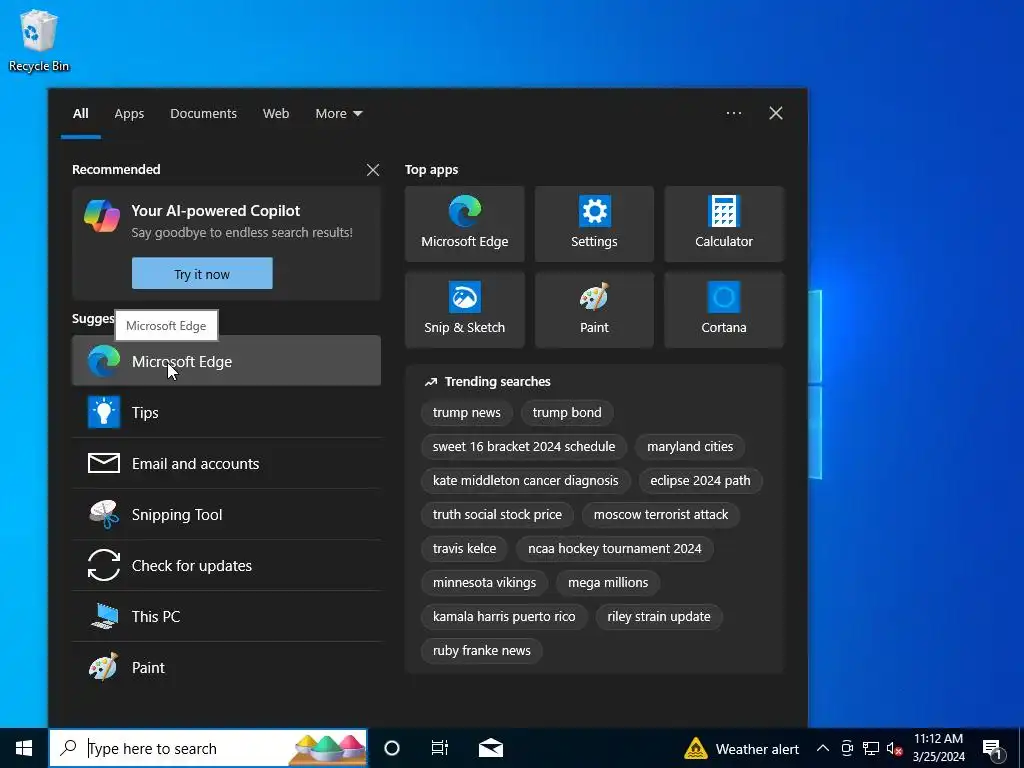
Task: Click the muted volume tray icon
Action: (894, 748)
